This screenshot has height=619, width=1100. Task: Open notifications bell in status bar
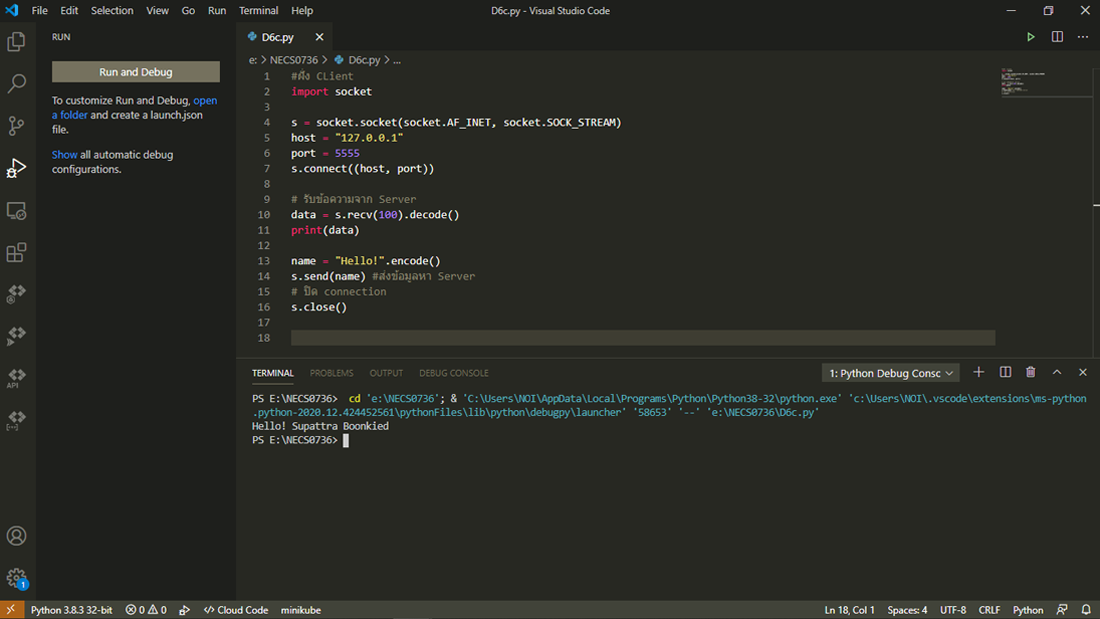pos(1084,610)
